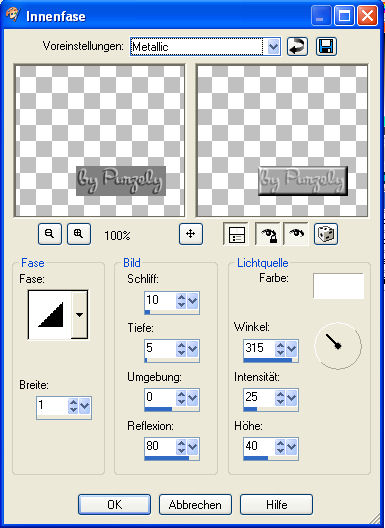Open the Umgebung slider dropdown arrow

(x=192, y=398)
